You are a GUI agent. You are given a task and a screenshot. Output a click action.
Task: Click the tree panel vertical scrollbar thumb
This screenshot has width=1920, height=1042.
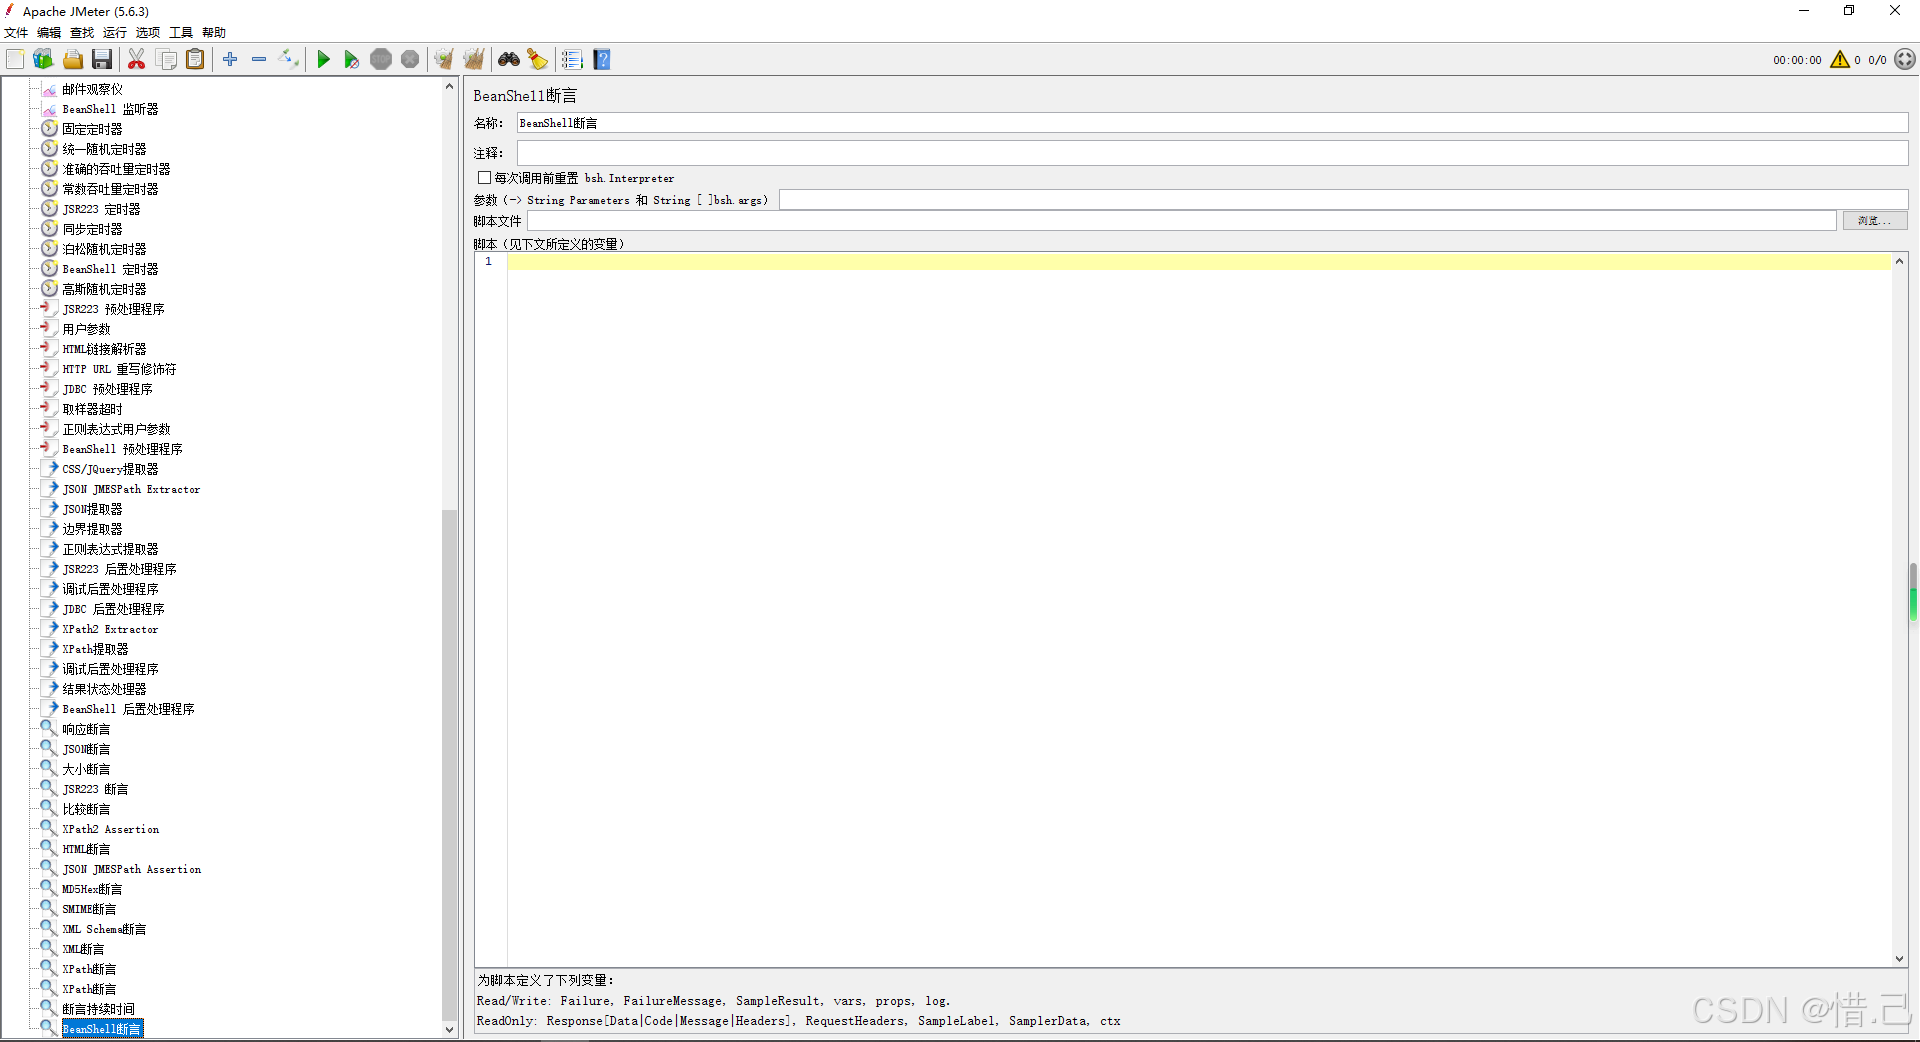click(x=449, y=765)
